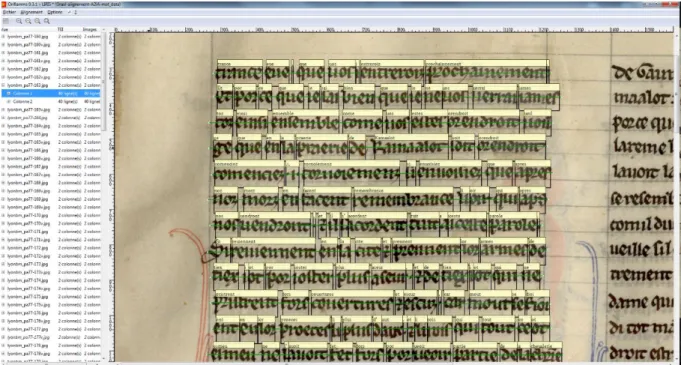
Task: Open the Fichier menu
Action: (9, 12)
